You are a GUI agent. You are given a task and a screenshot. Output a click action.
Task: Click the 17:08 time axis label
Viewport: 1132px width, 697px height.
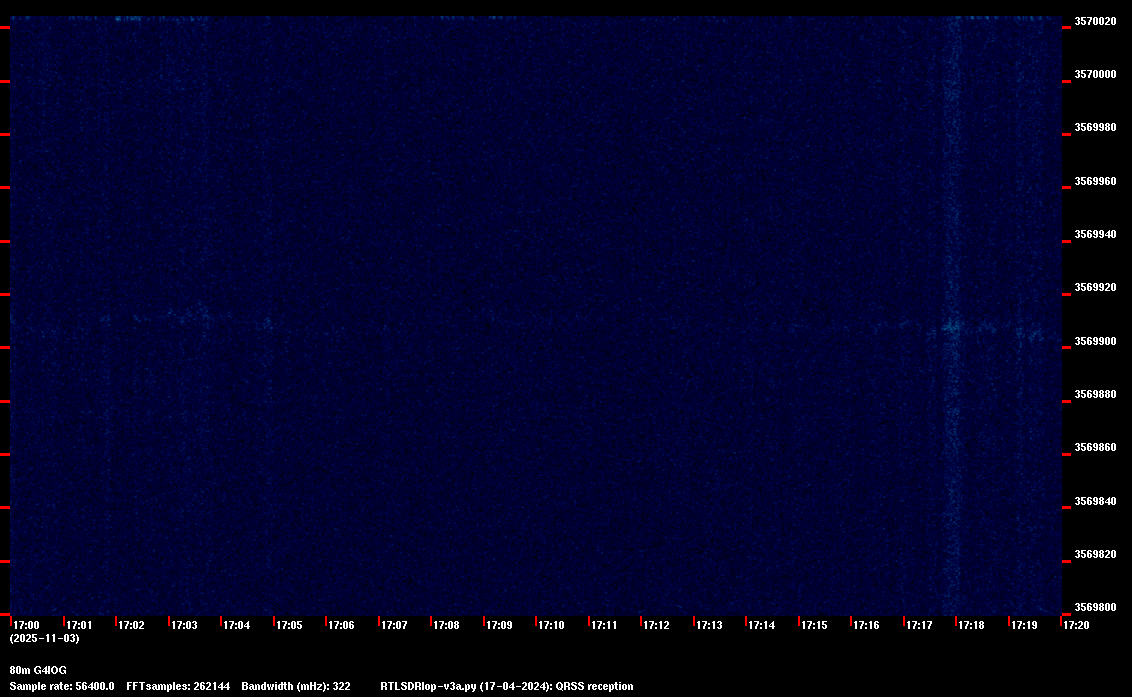(x=446, y=625)
